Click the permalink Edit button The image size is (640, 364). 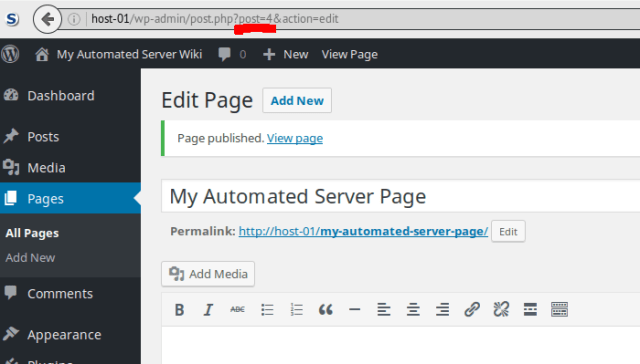click(x=508, y=231)
